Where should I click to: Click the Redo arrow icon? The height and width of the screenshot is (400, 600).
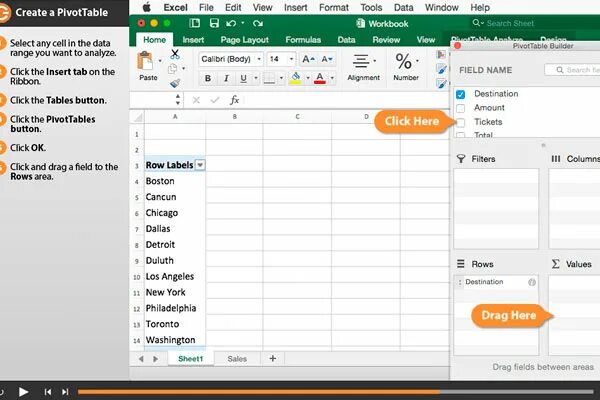click(258, 23)
